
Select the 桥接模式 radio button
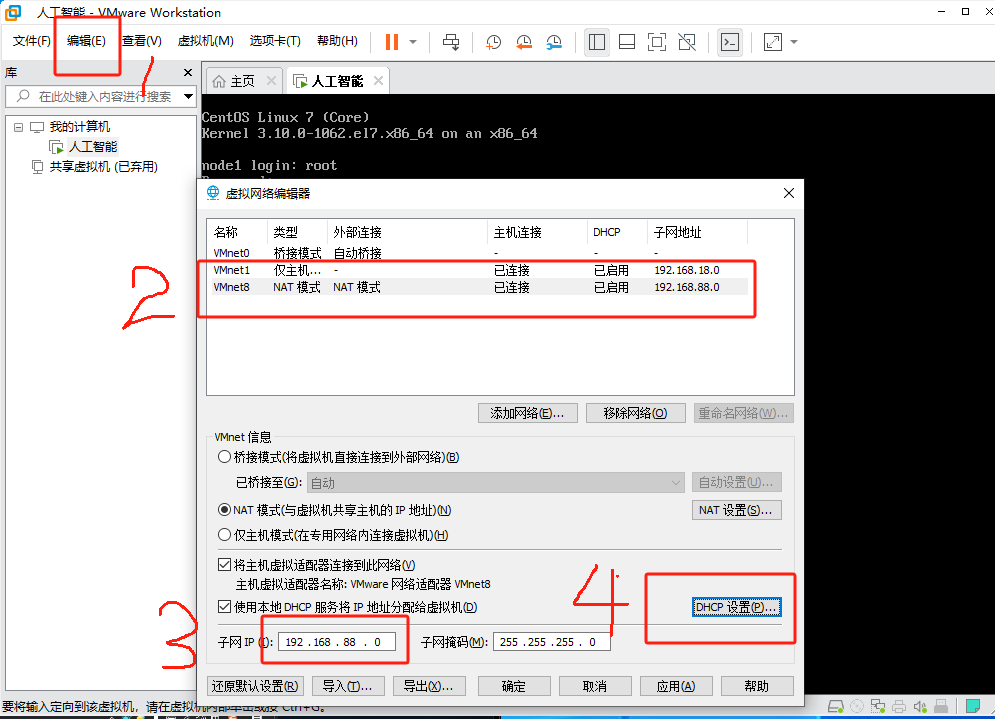coord(224,457)
